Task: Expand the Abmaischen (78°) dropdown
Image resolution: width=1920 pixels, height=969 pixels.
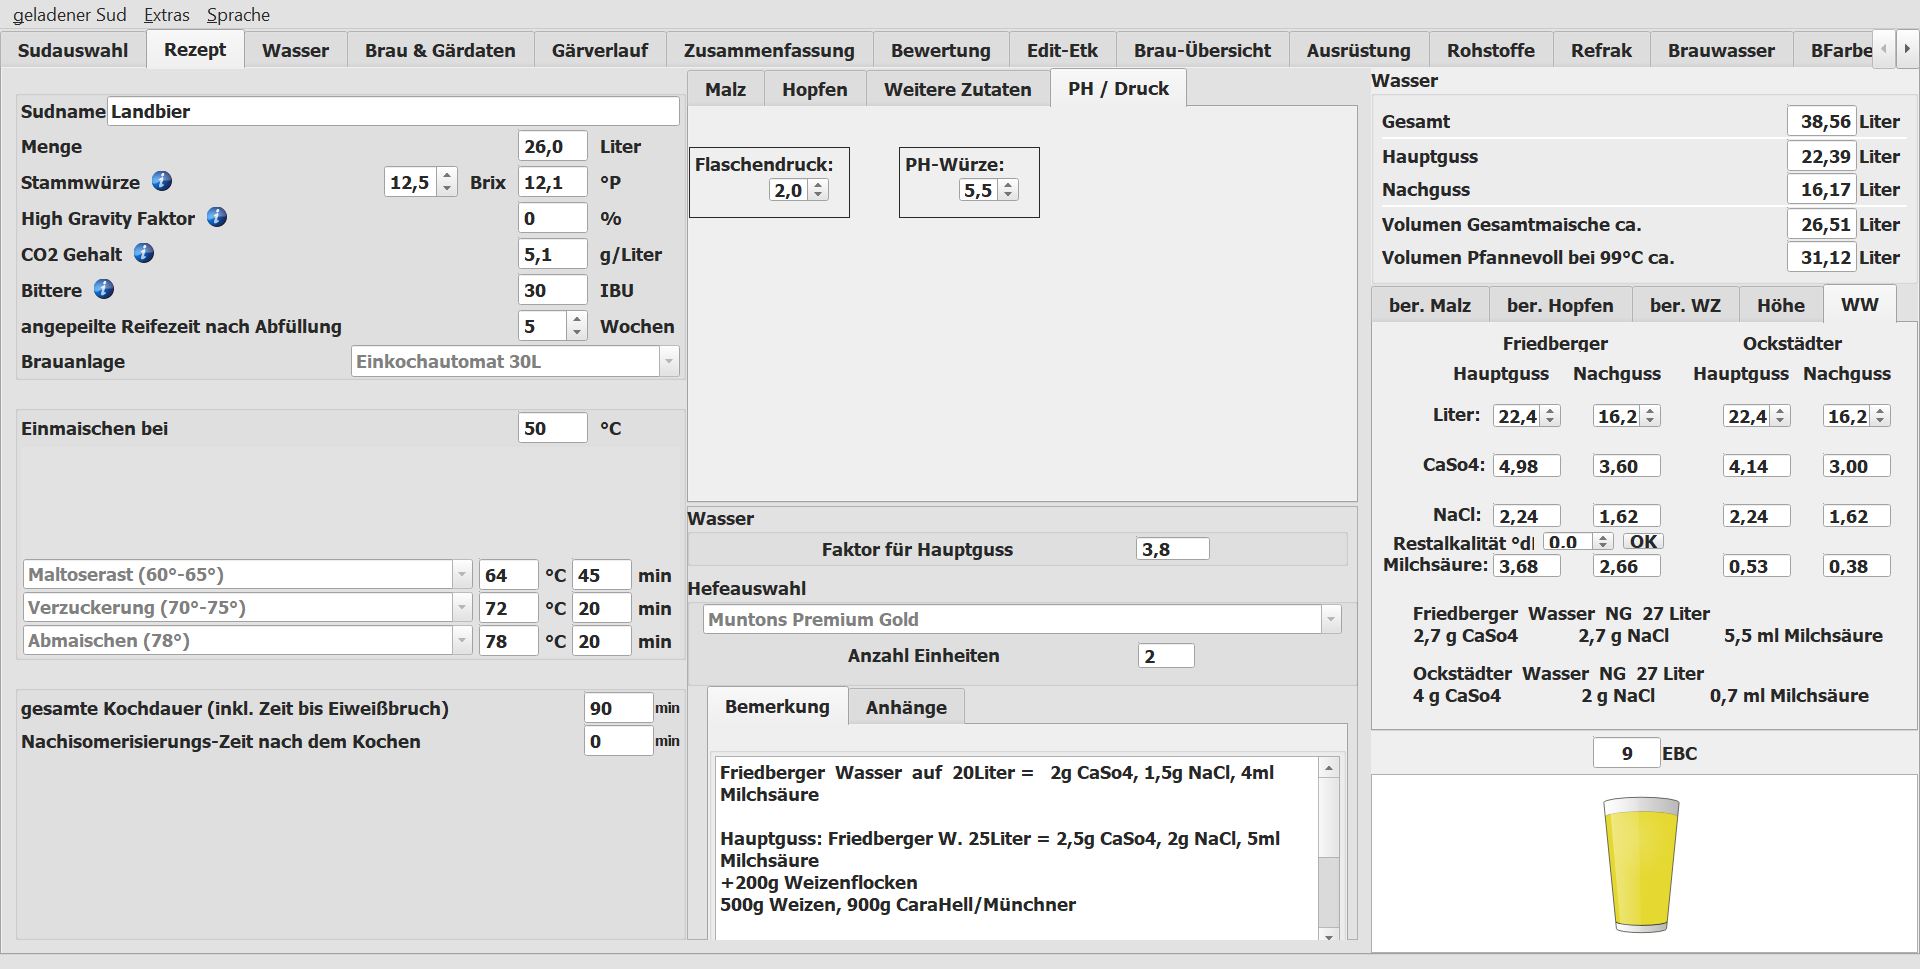Action: pyautogui.click(x=461, y=641)
